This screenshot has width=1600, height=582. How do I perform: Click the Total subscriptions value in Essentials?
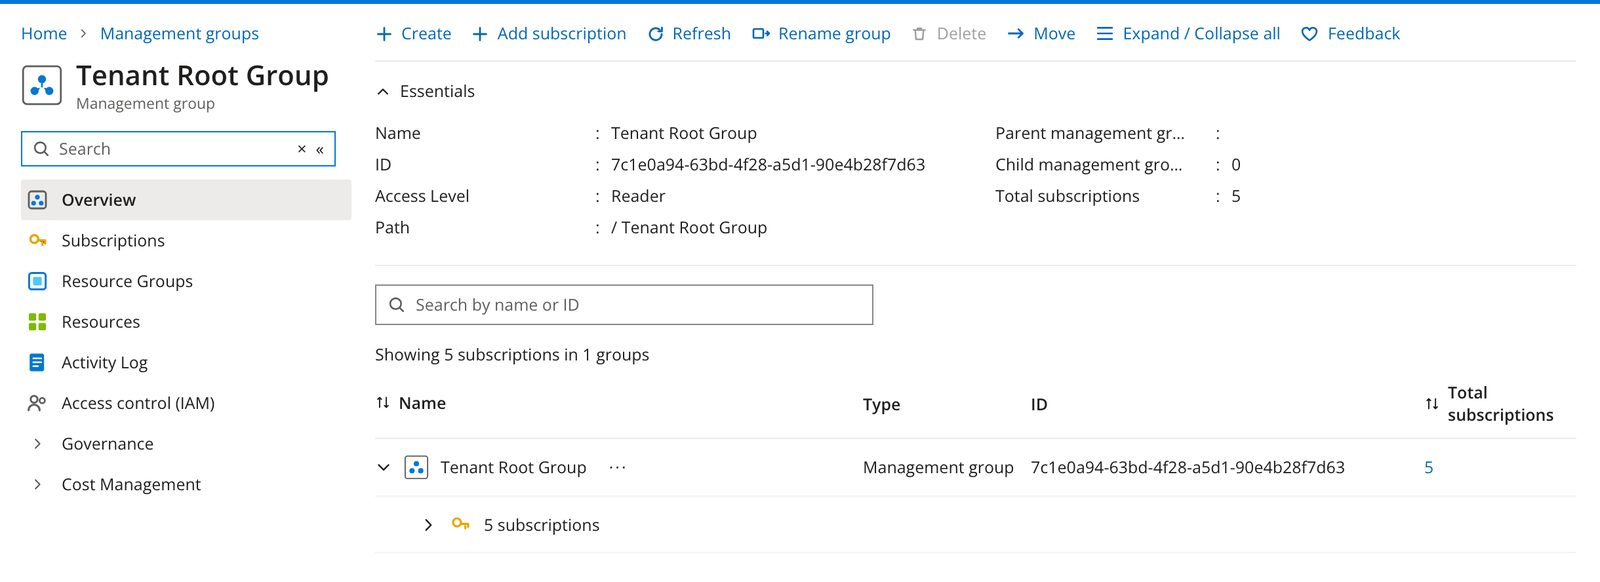pos(1236,196)
